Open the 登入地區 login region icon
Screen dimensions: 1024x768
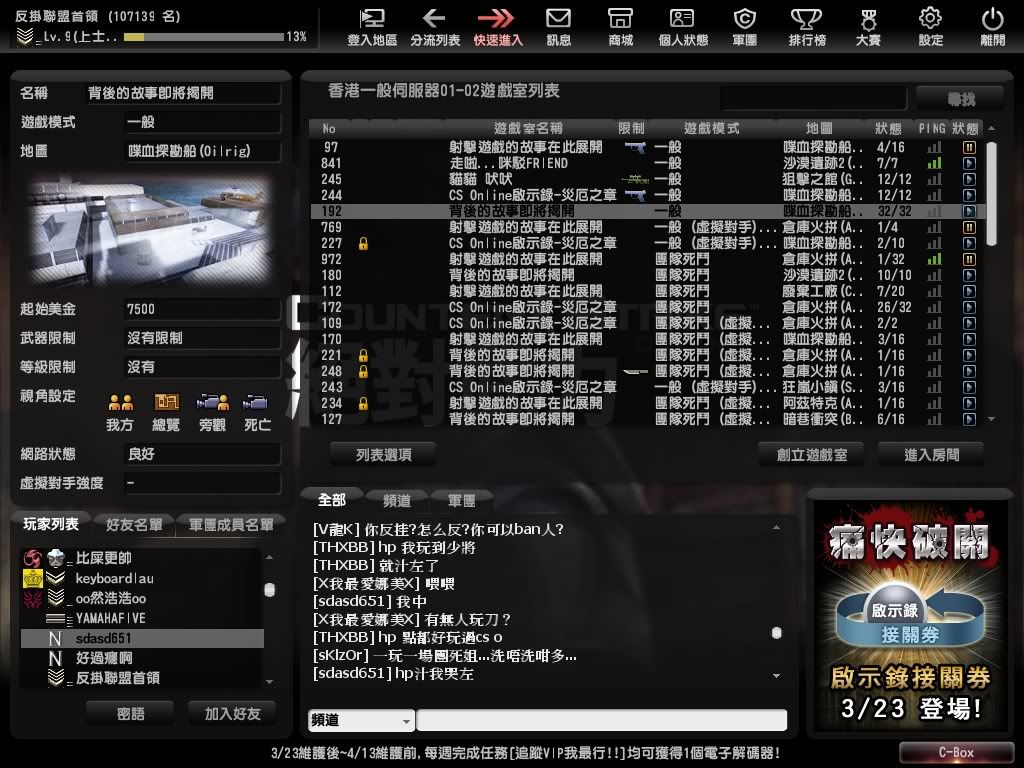point(372,19)
